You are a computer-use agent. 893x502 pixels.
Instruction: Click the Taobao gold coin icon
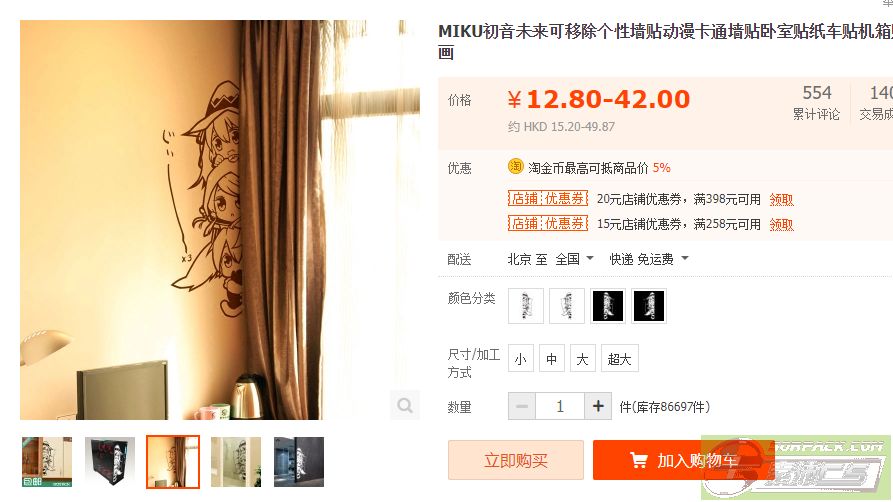tap(515, 166)
